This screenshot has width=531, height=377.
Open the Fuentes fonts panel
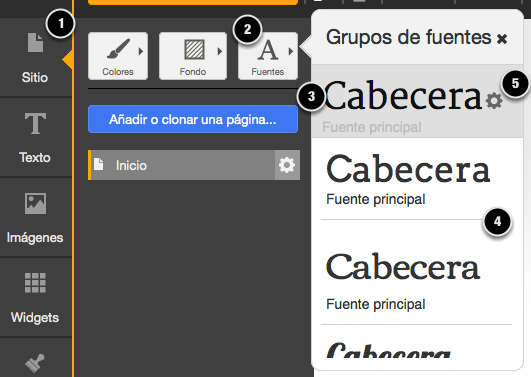(268, 56)
